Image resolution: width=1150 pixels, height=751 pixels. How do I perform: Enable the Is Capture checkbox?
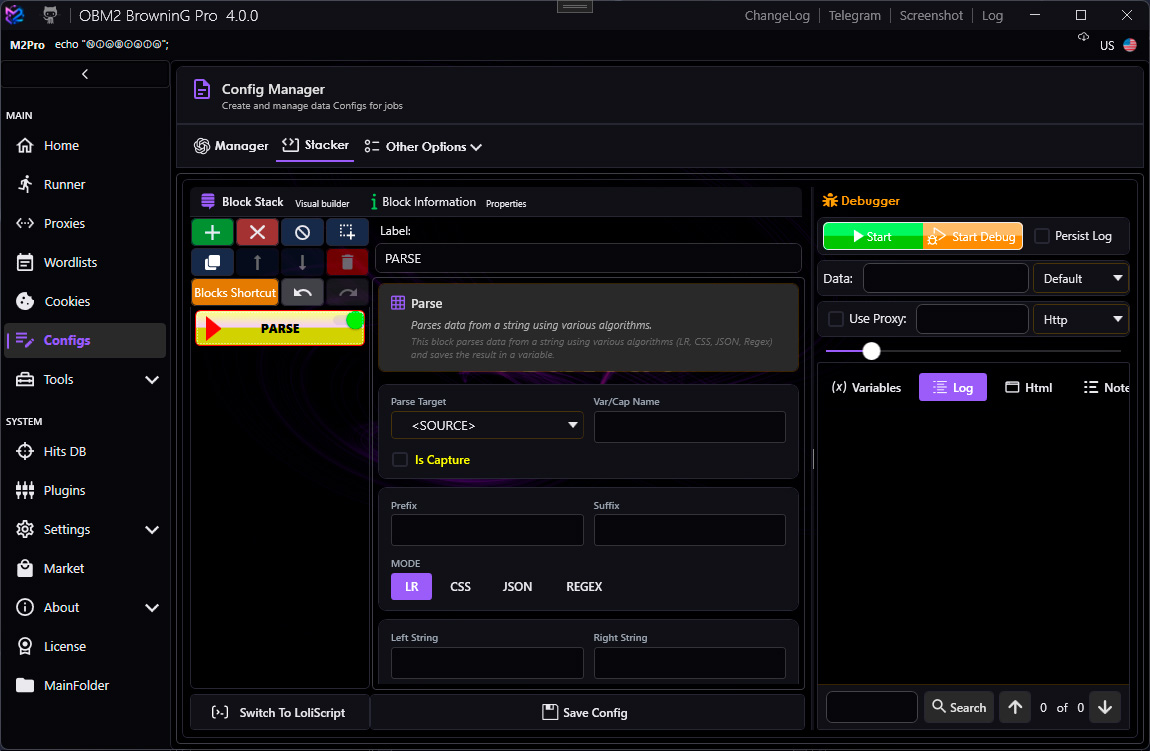400,460
